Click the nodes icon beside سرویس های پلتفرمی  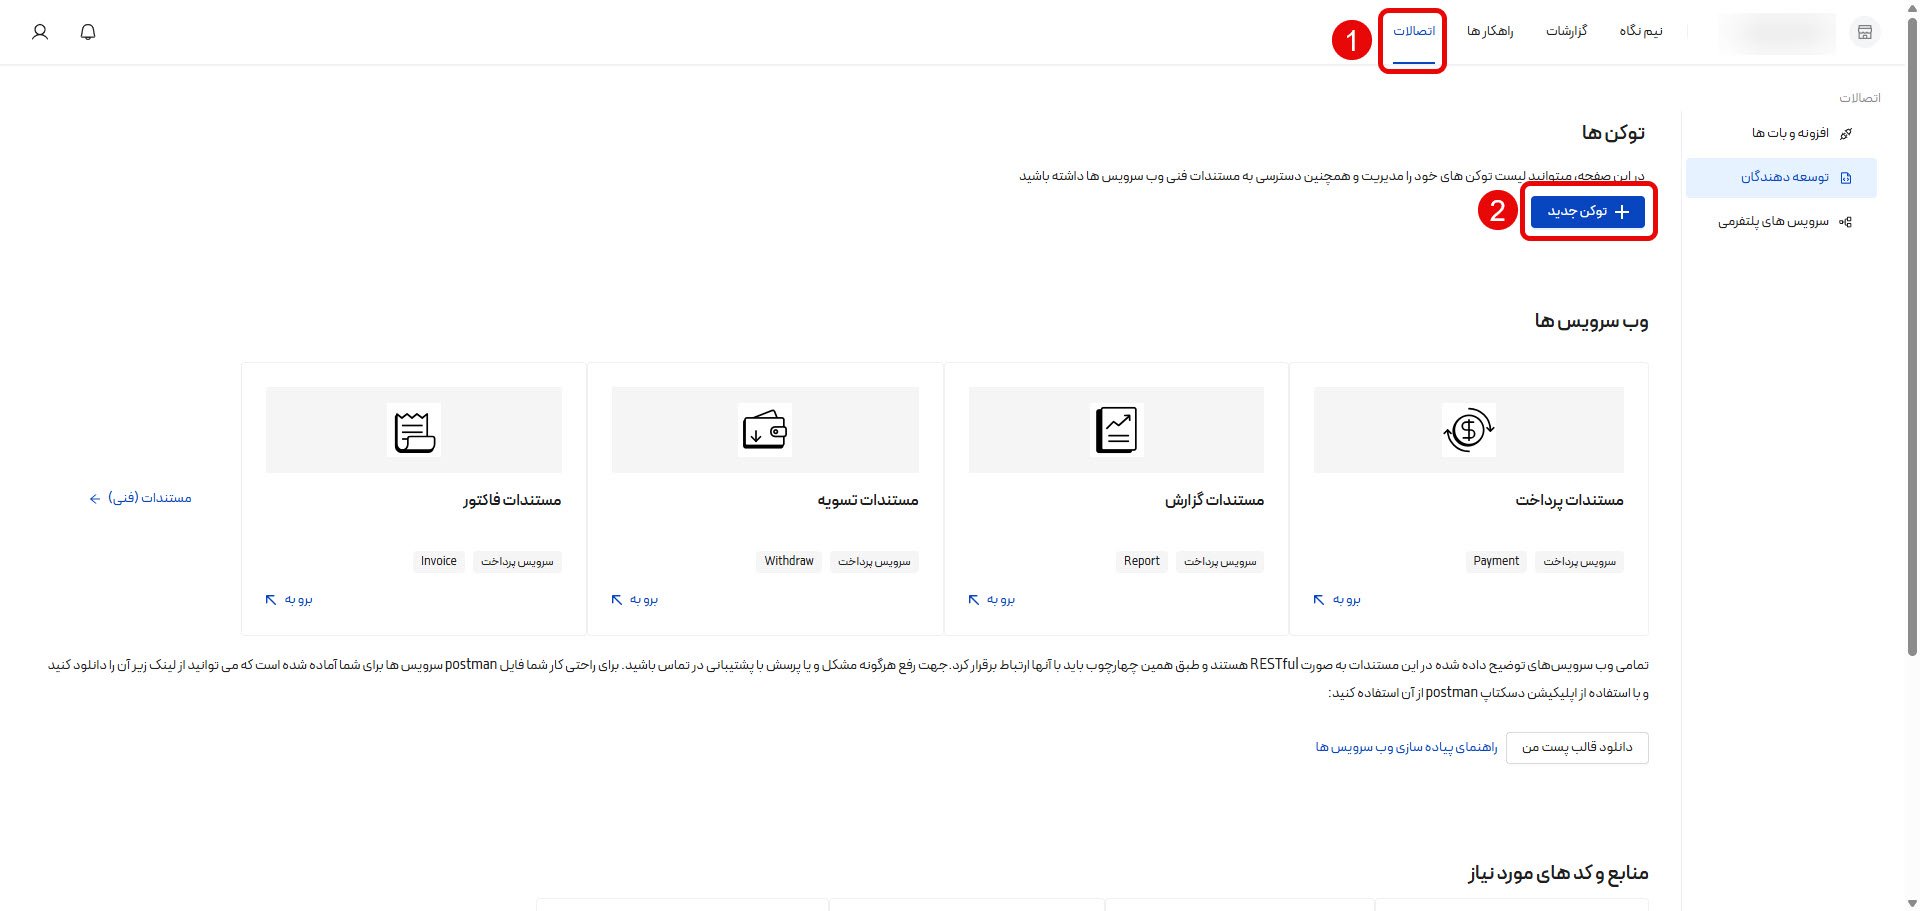click(x=1846, y=222)
